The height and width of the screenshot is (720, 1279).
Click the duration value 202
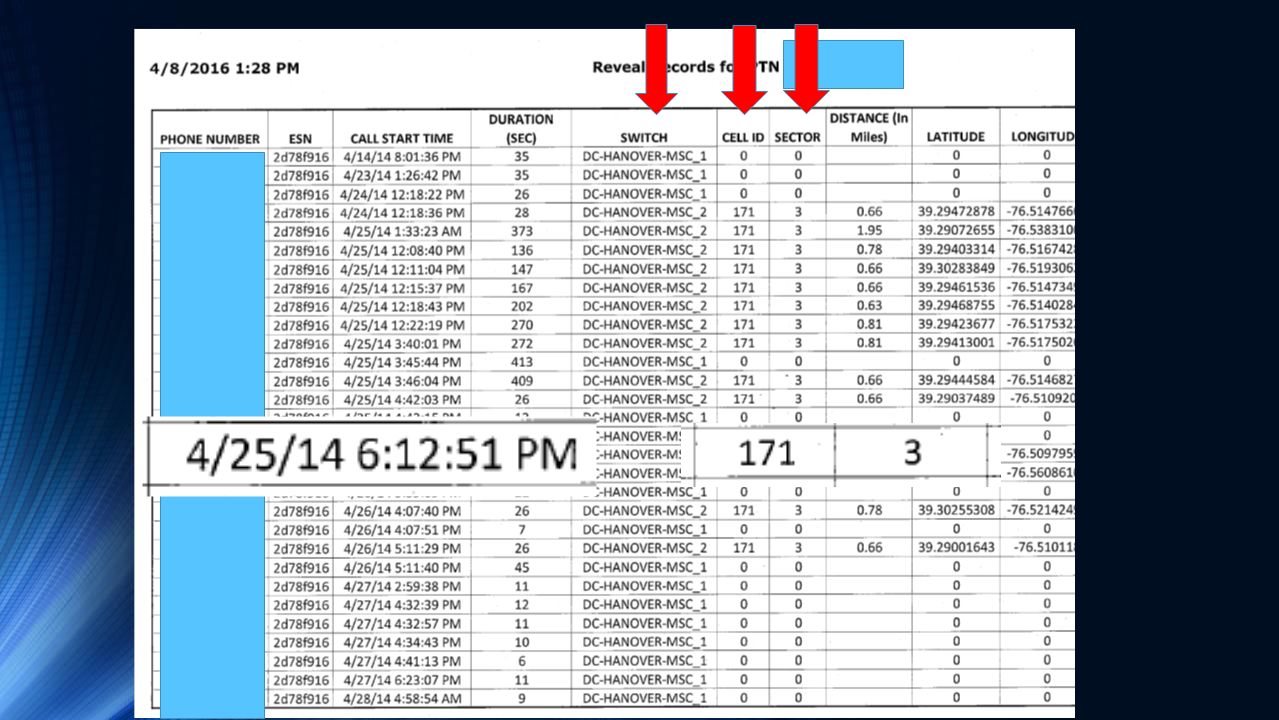[521, 306]
